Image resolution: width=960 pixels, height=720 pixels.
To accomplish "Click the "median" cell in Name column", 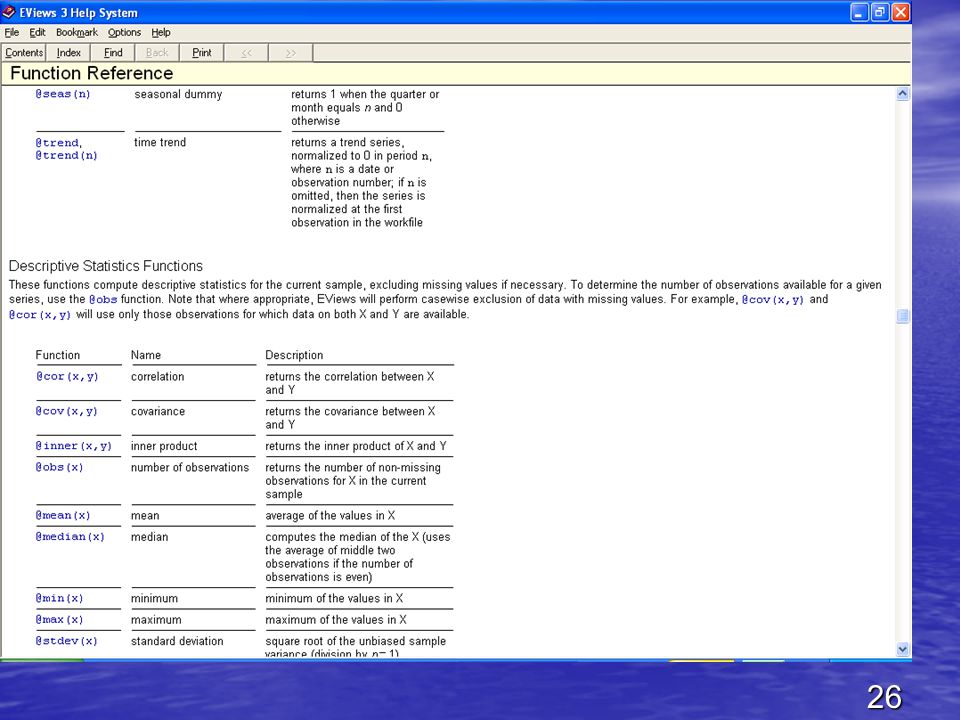I will pos(149,537).
